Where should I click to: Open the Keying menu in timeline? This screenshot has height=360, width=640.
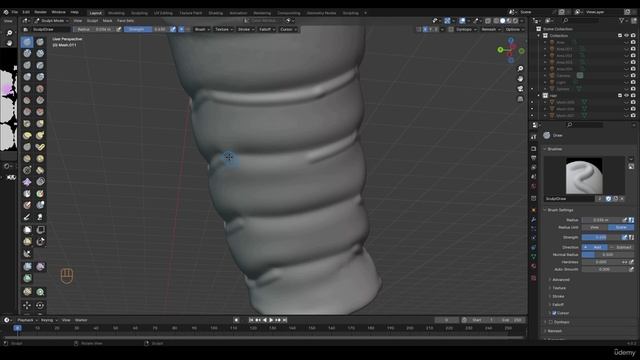point(49,320)
